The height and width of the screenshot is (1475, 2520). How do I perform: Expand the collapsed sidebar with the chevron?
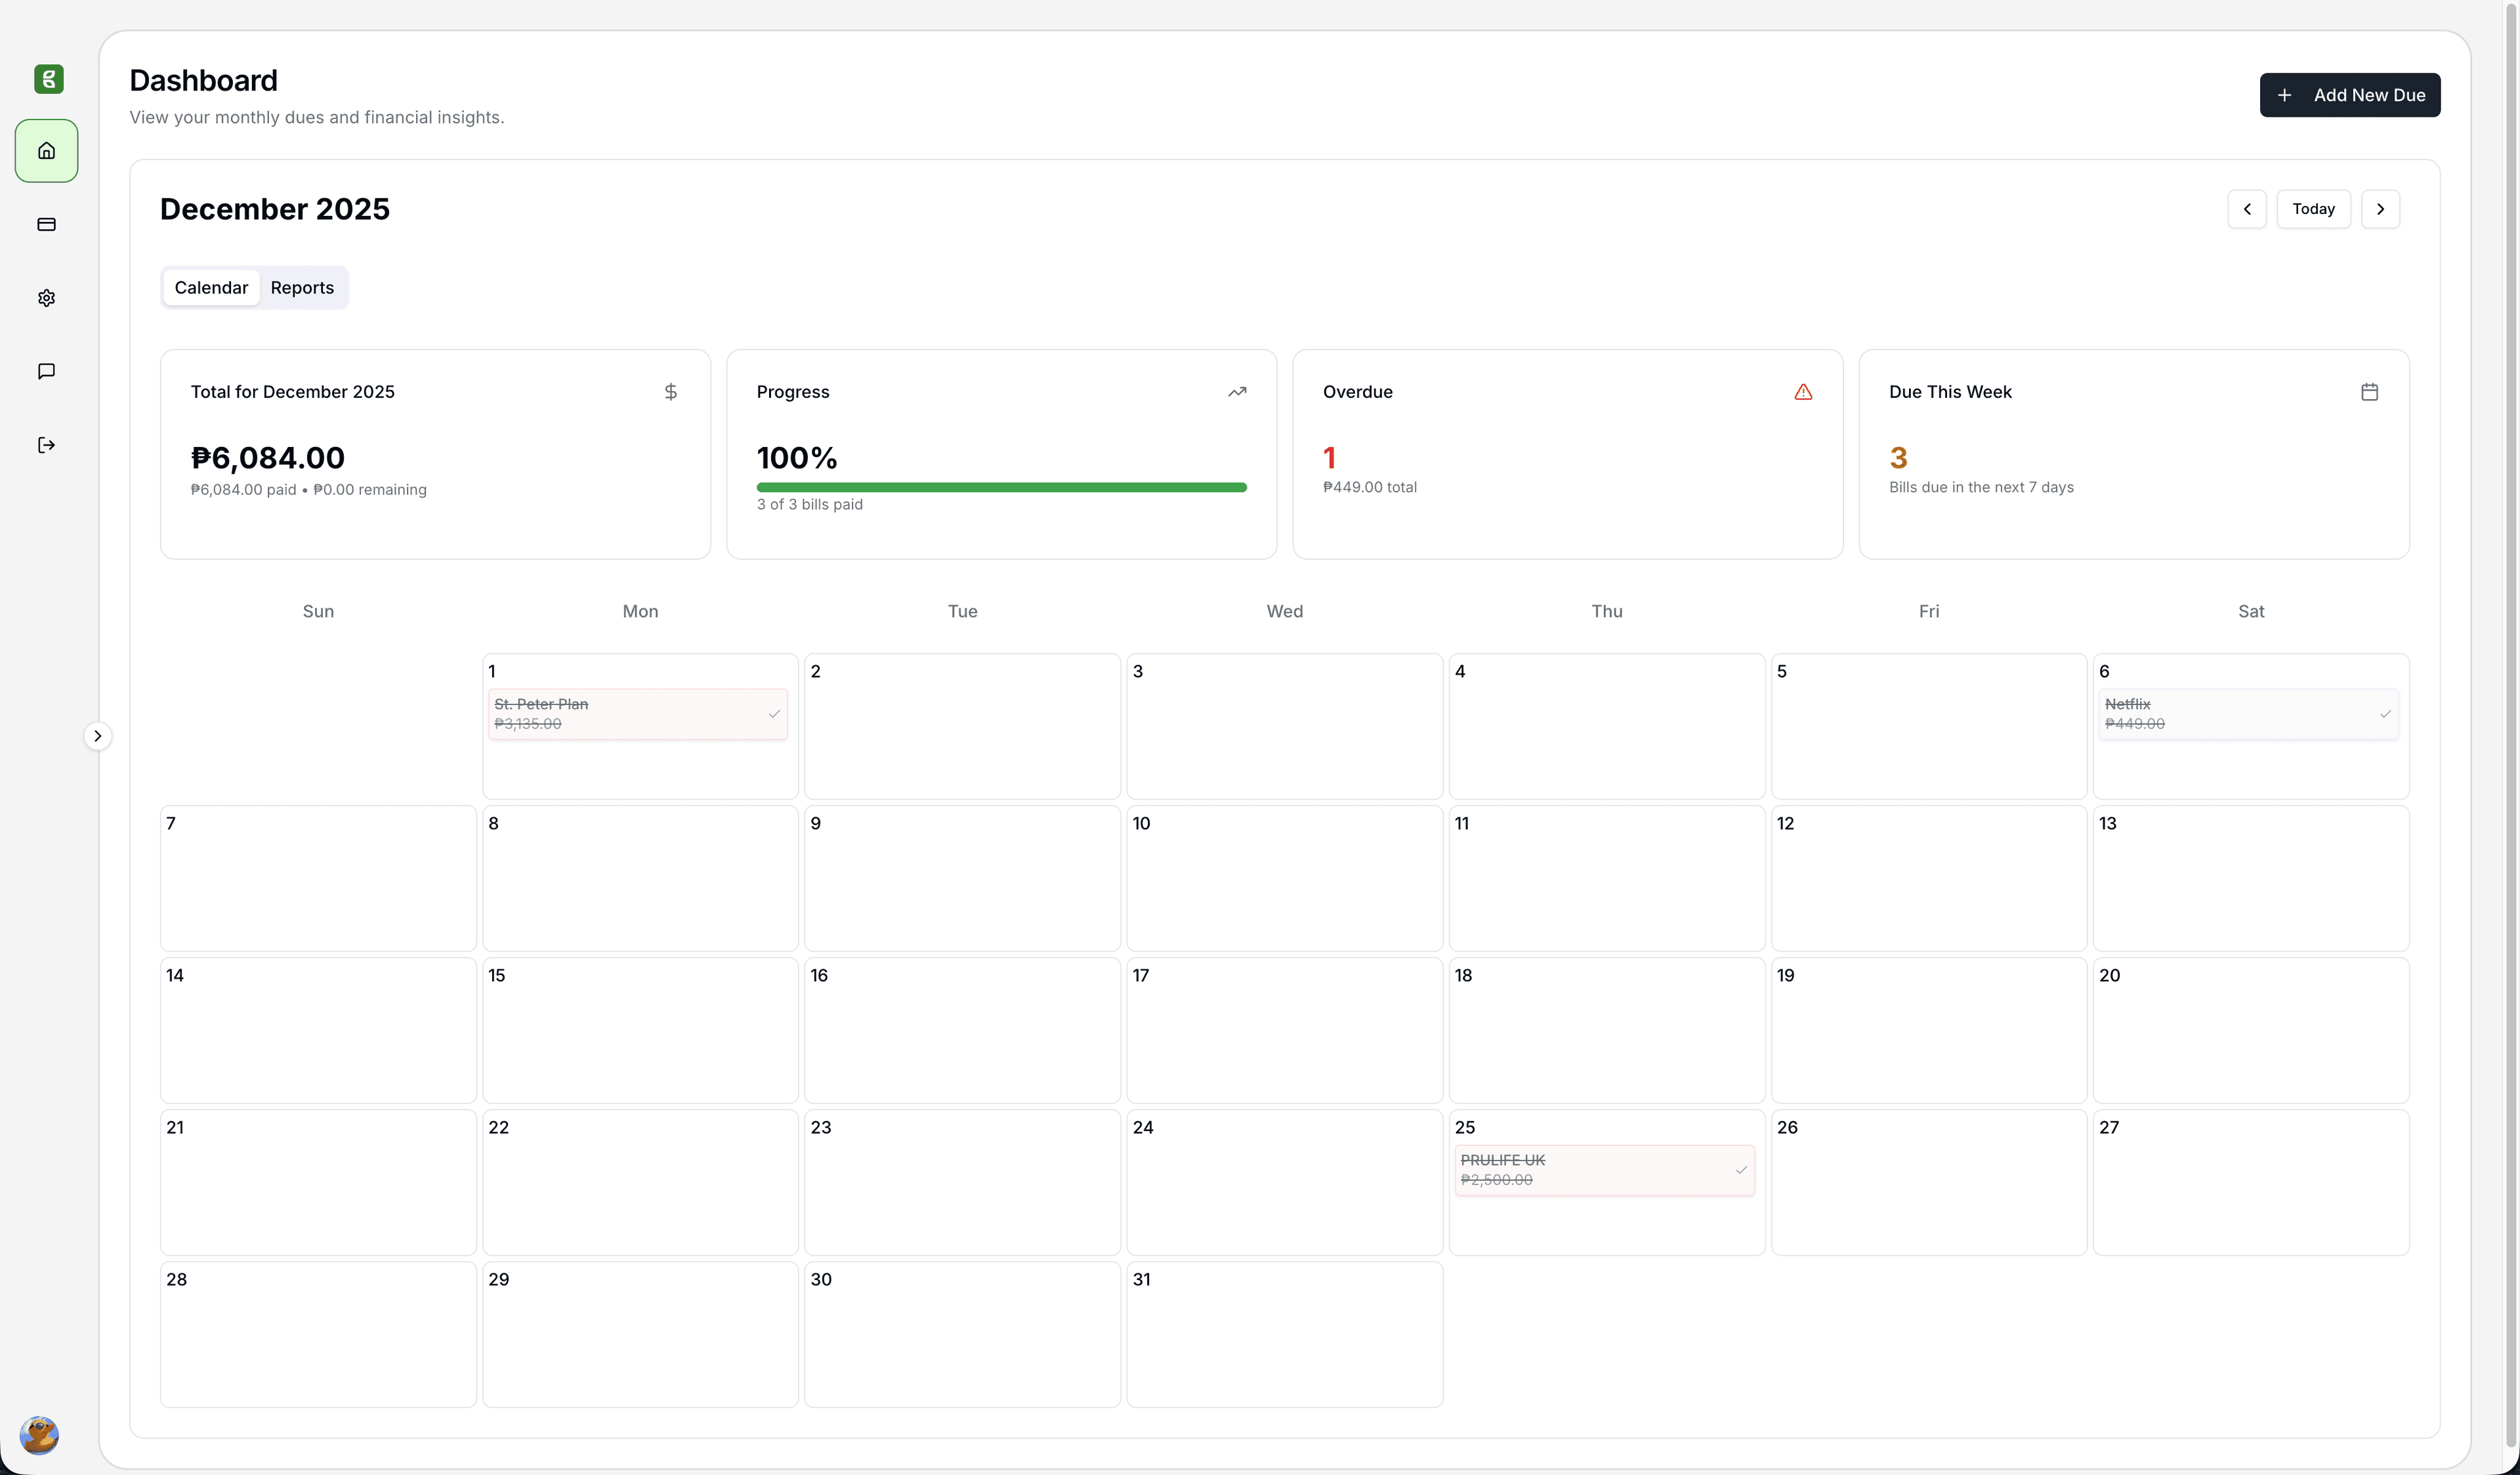coord(97,736)
